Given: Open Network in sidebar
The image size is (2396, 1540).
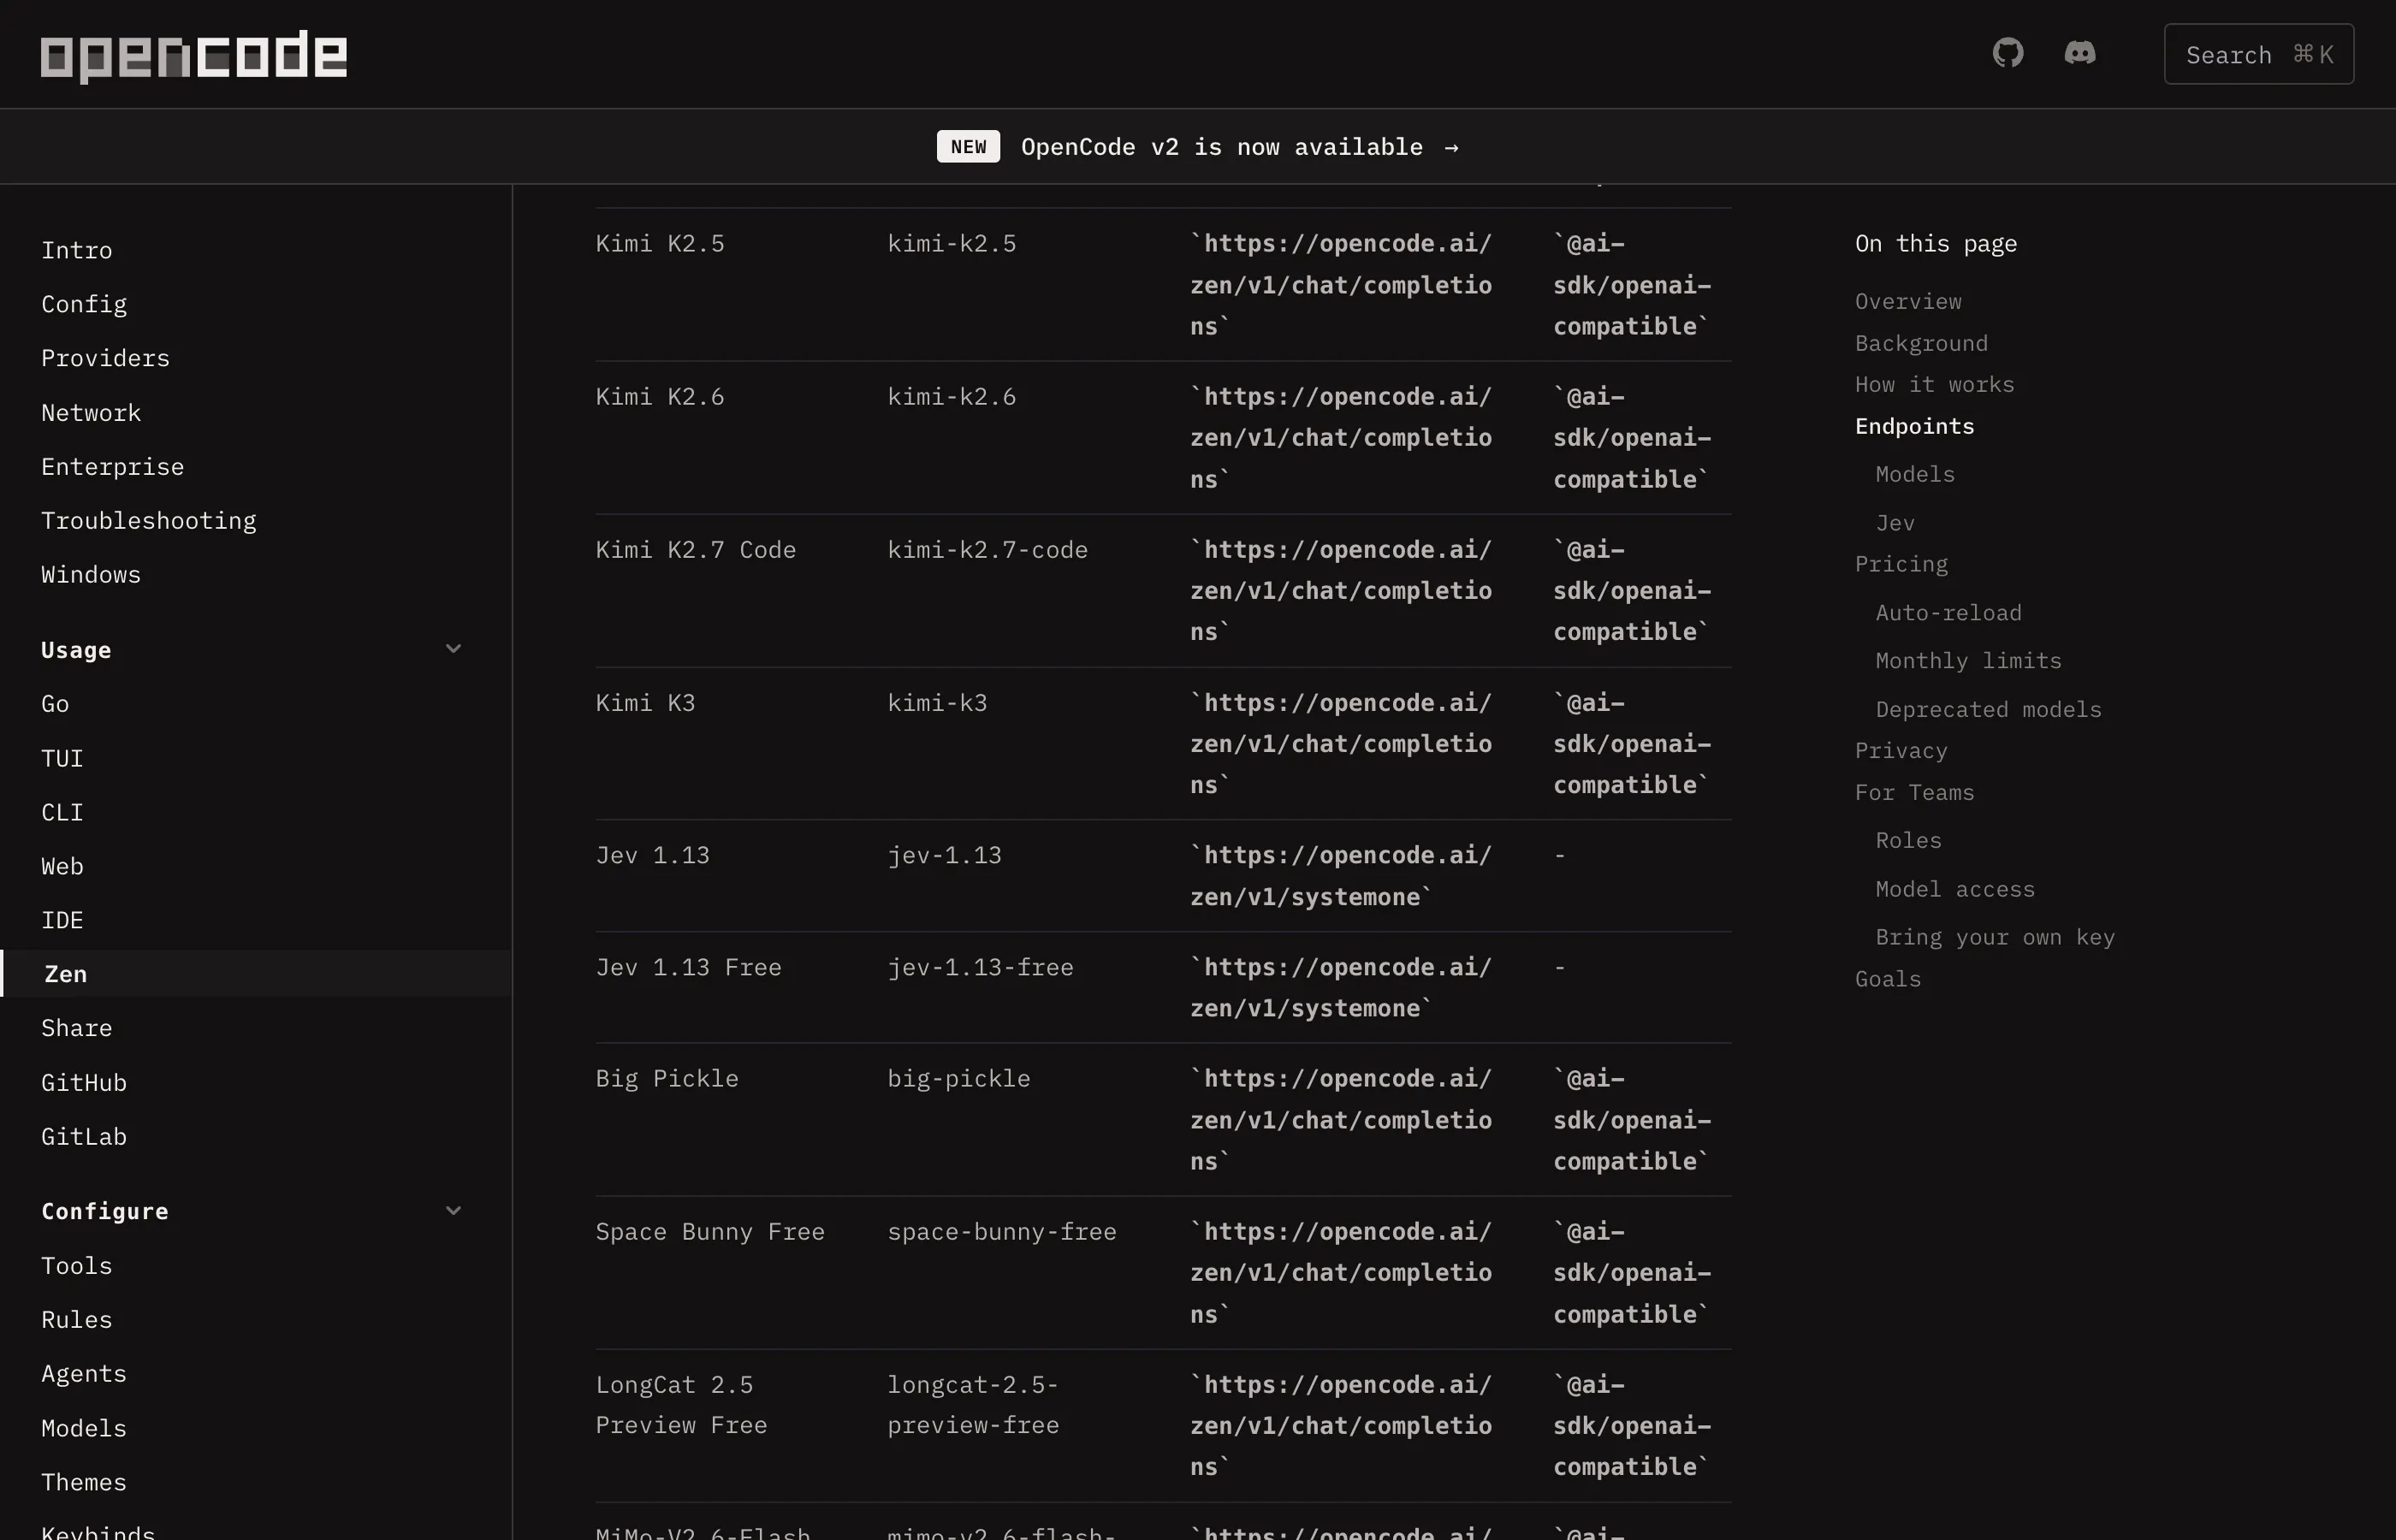Looking at the screenshot, I should click(91, 413).
